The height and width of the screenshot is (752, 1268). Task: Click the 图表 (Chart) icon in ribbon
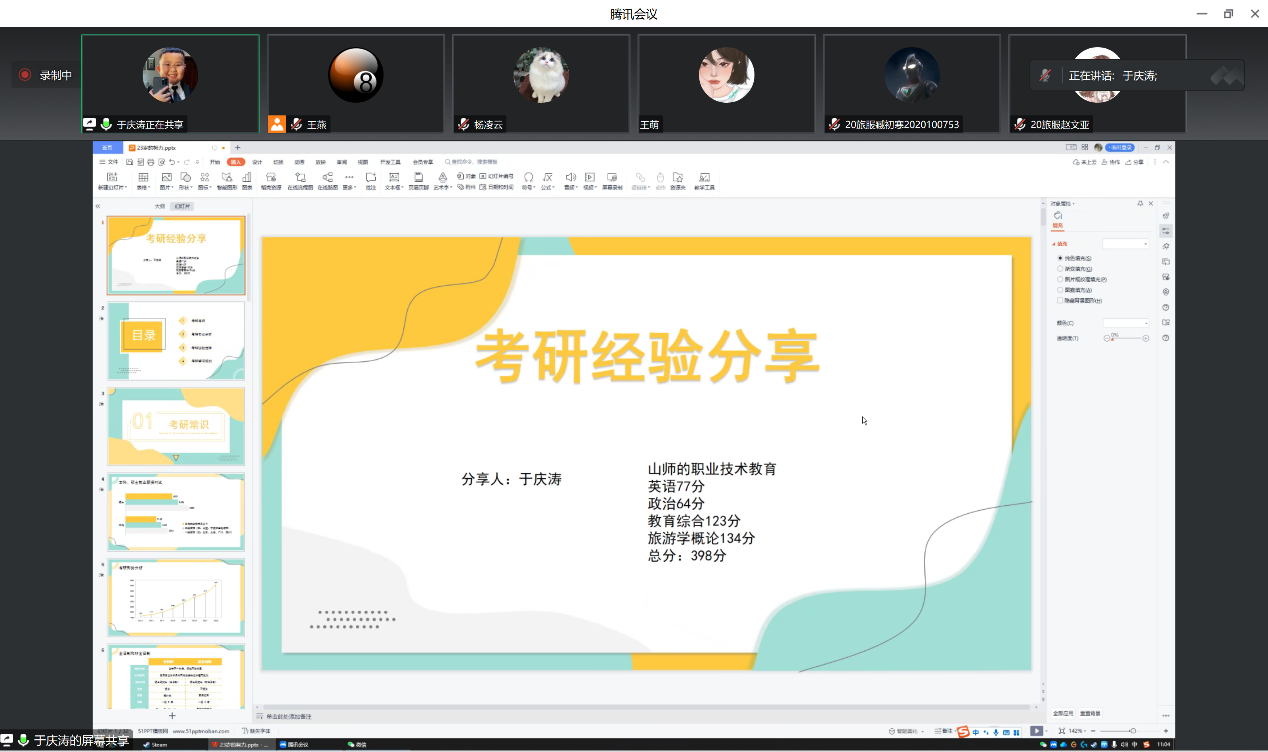[x=247, y=179]
